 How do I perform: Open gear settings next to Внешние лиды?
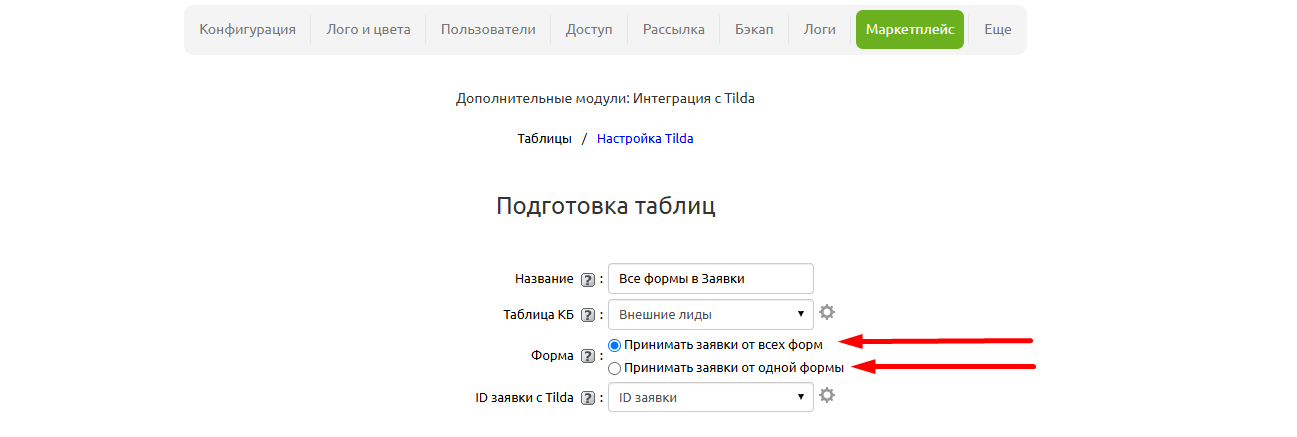[x=827, y=313]
